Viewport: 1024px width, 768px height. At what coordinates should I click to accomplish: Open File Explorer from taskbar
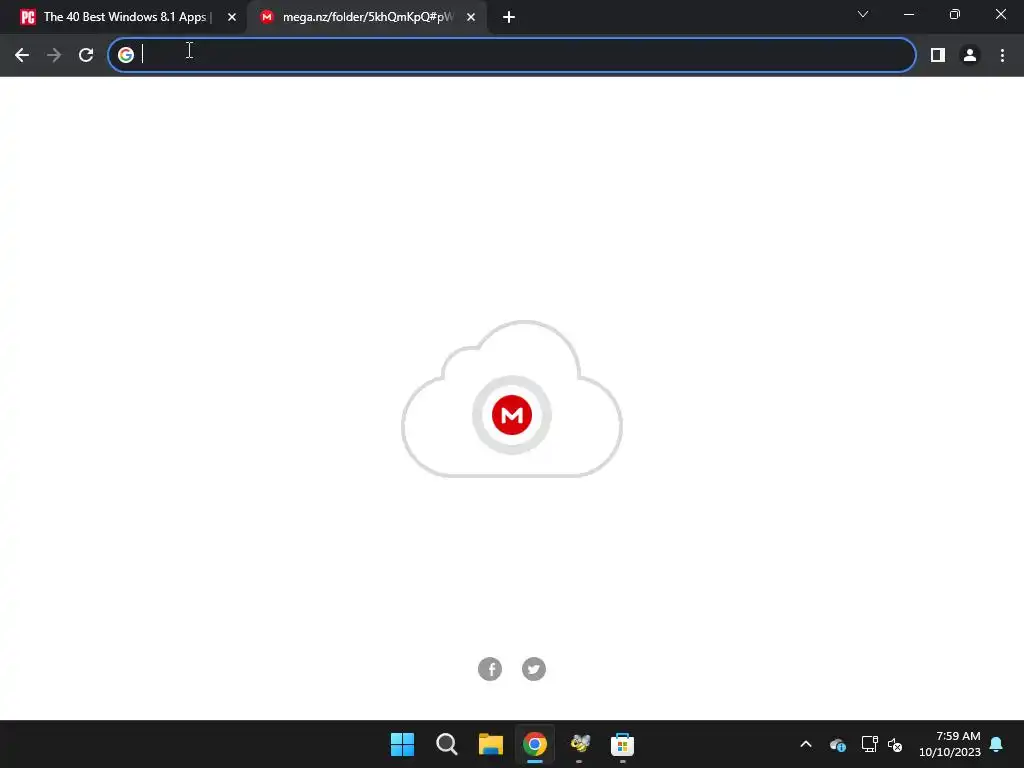pyautogui.click(x=490, y=744)
